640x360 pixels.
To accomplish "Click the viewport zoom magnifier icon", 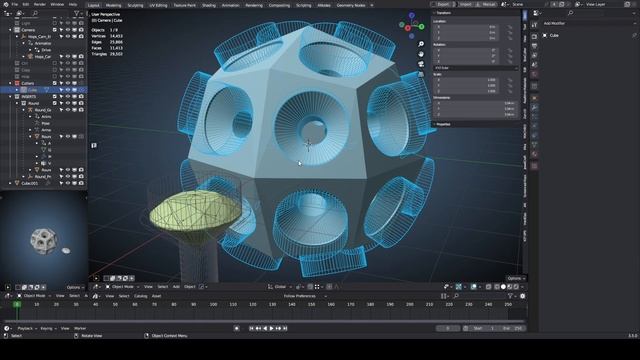I will (x=421, y=44).
